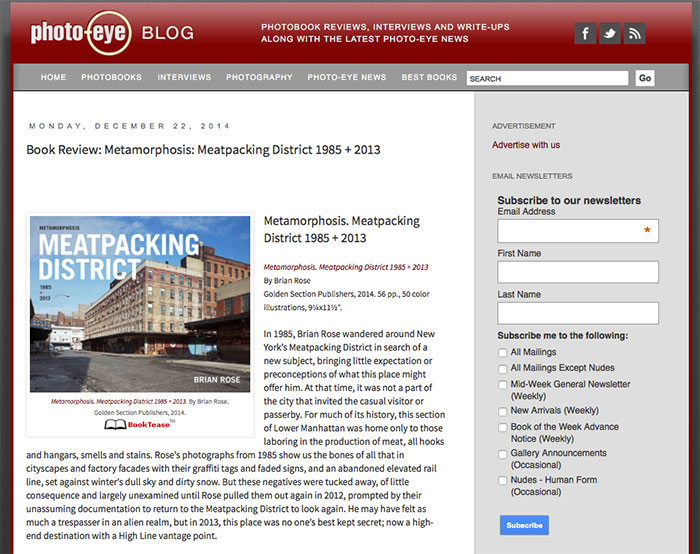The width and height of the screenshot is (700, 554).
Task: Click the 'ADVERTISEMENT' sidebar heading
Action: [x=524, y=126]
